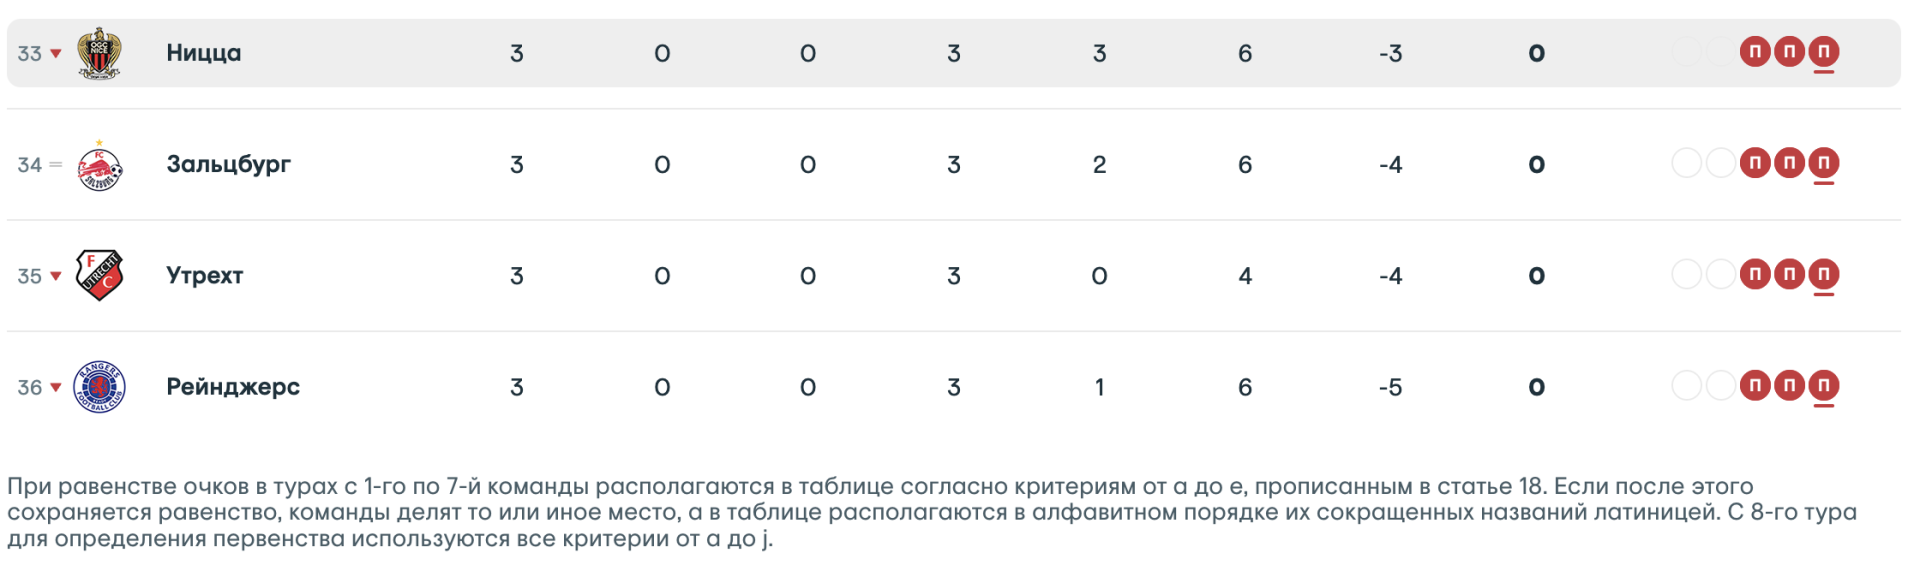Click the Rangers club crest

click(x=99, y=387)
